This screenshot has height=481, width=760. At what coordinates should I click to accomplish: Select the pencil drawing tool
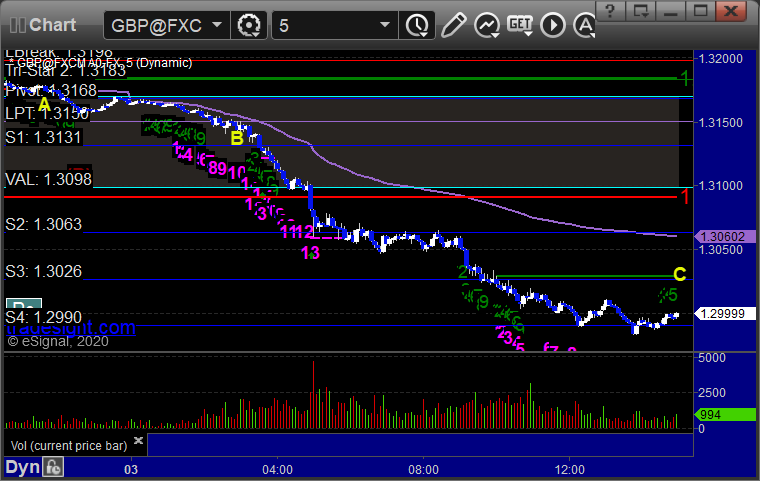coord(454,23)
